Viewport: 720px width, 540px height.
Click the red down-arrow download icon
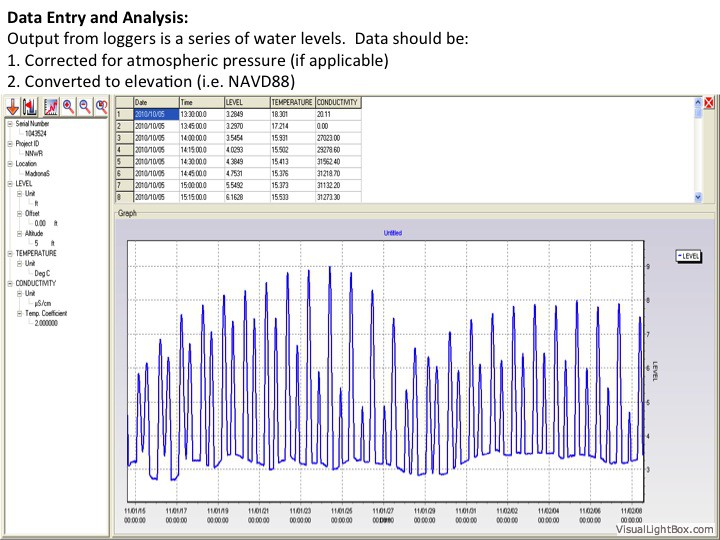(x=12, y=106)
